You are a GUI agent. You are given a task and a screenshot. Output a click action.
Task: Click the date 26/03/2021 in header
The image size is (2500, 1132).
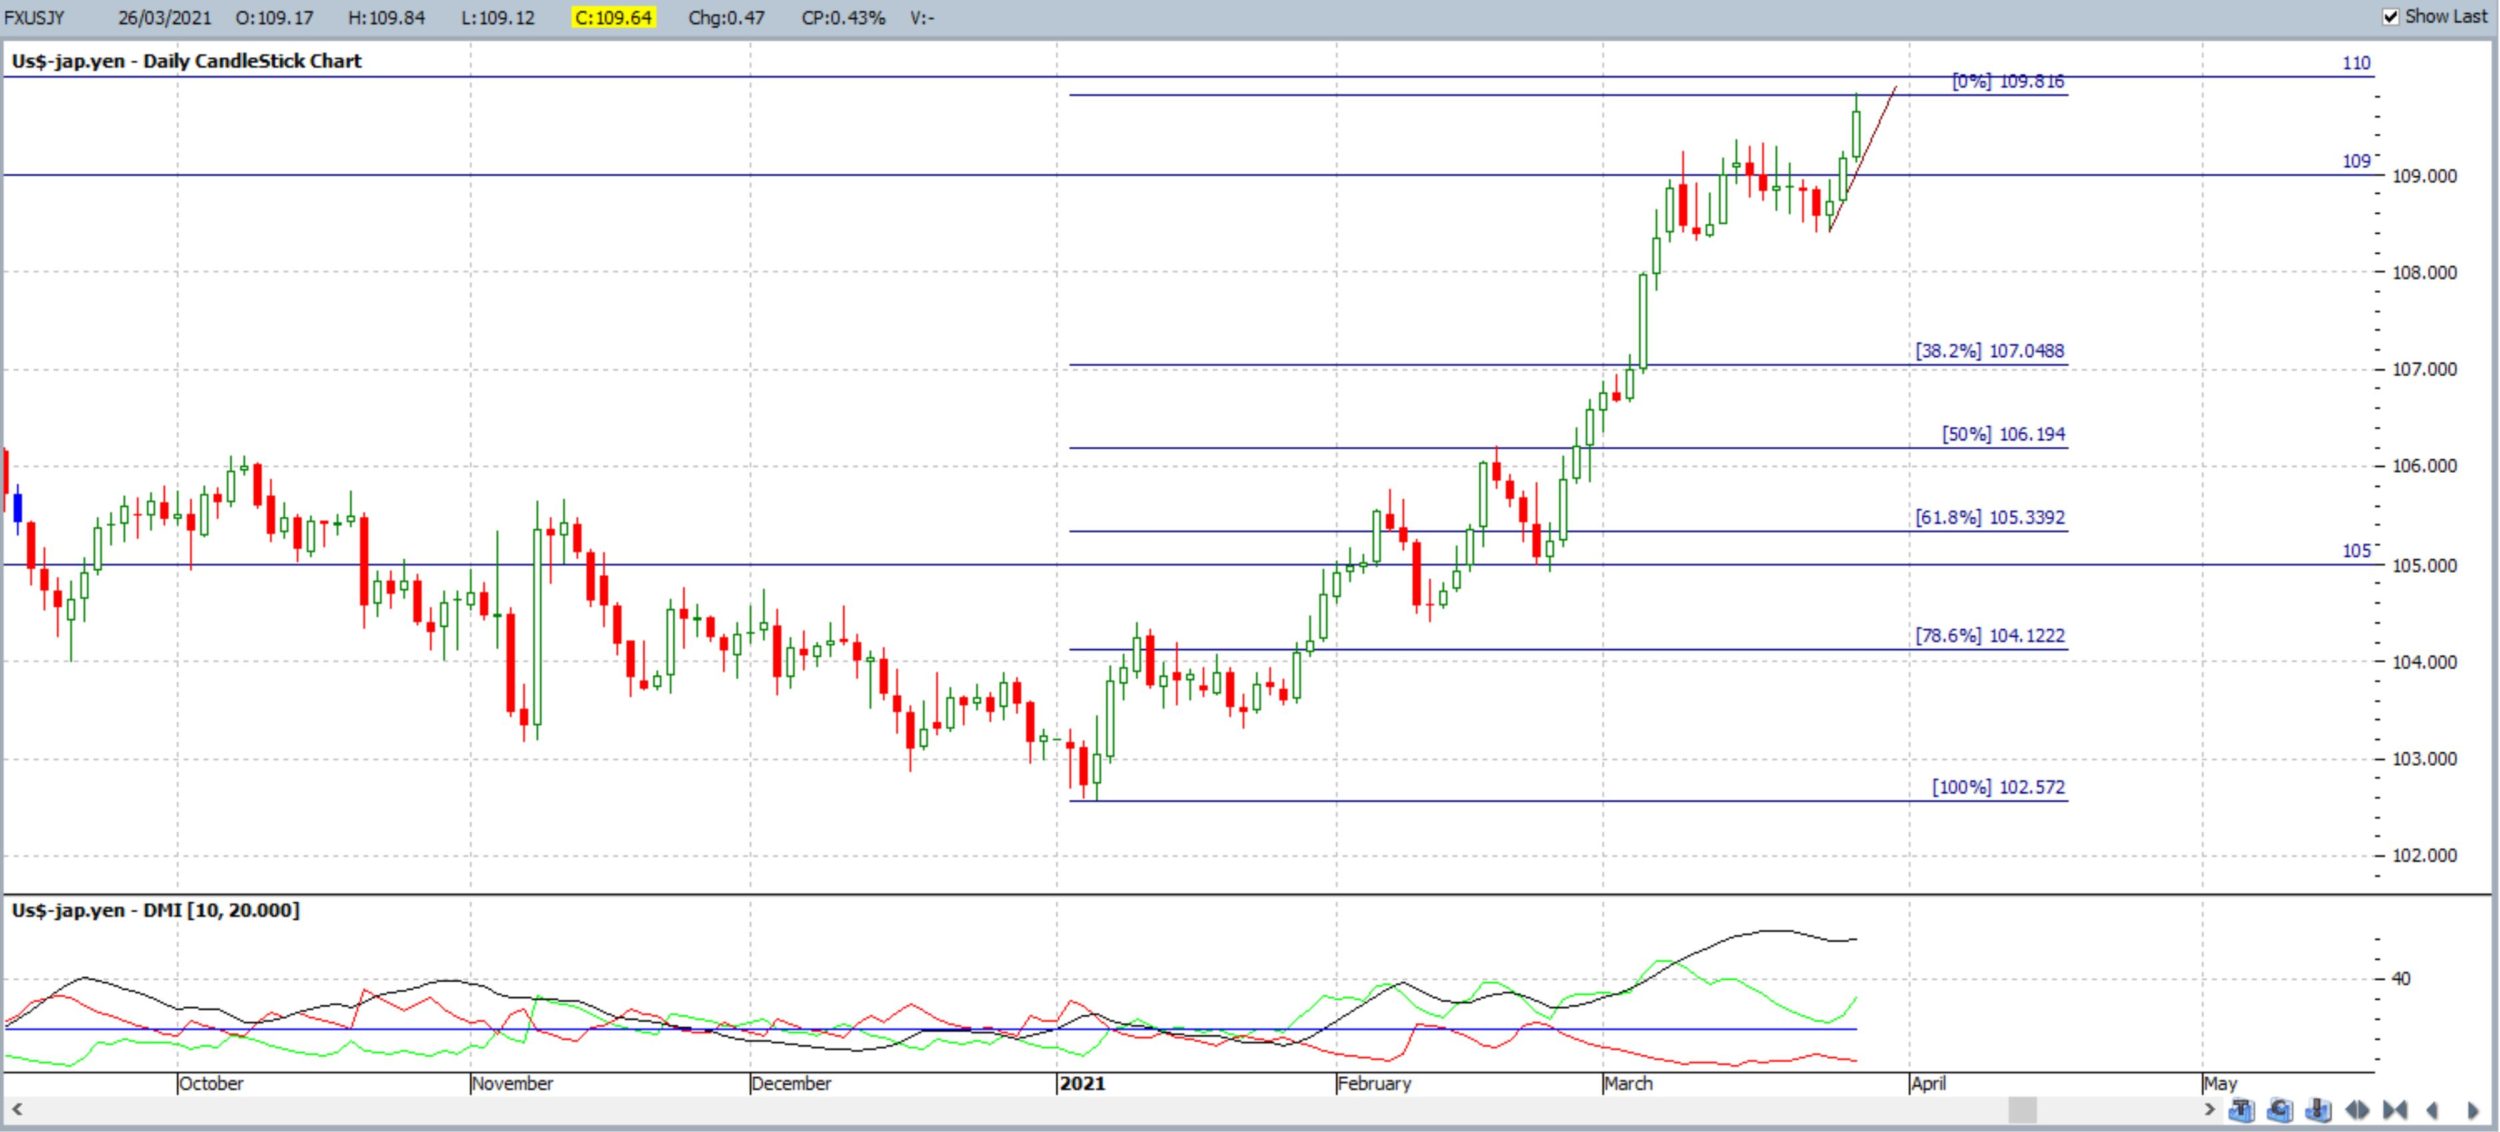[165, 18]
